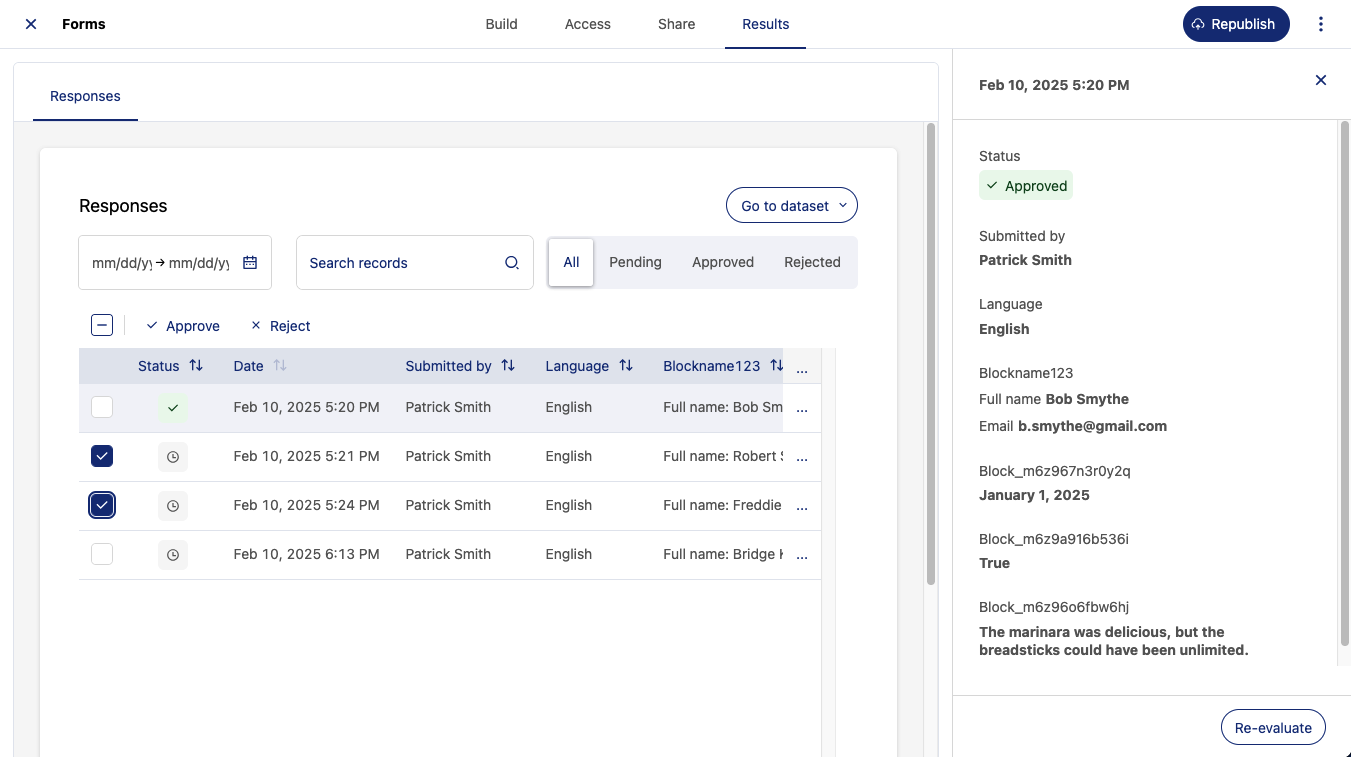Close the response details panel

click(1320, 80)
